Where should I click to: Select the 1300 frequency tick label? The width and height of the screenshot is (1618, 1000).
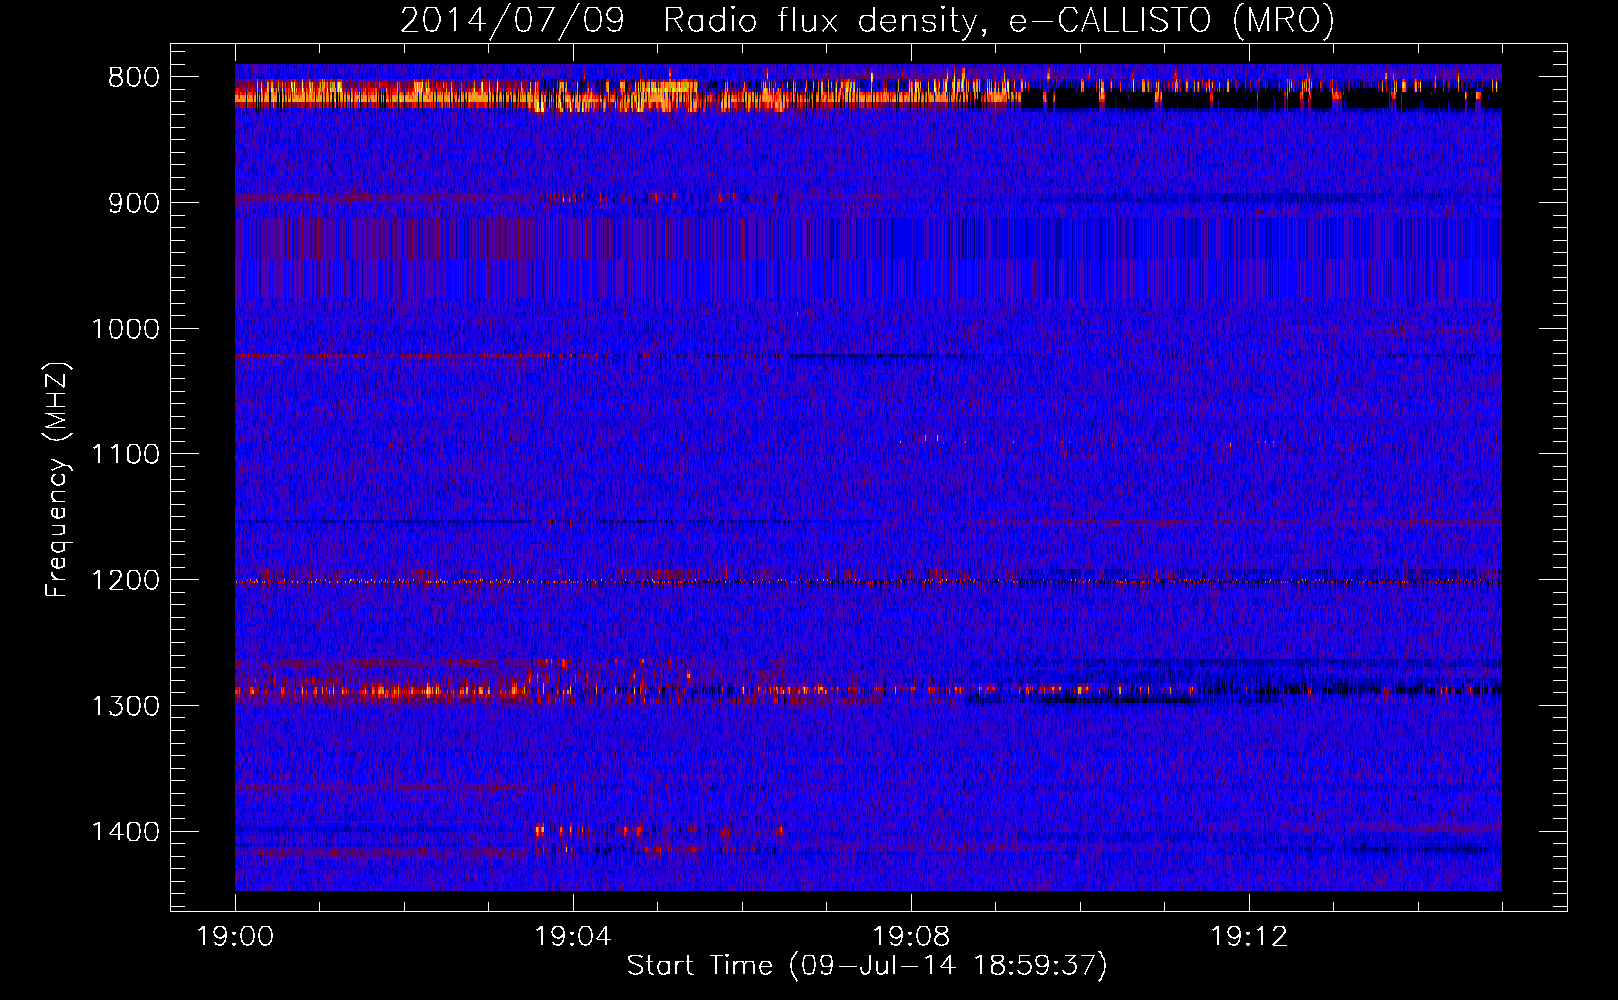click(125, 707)
